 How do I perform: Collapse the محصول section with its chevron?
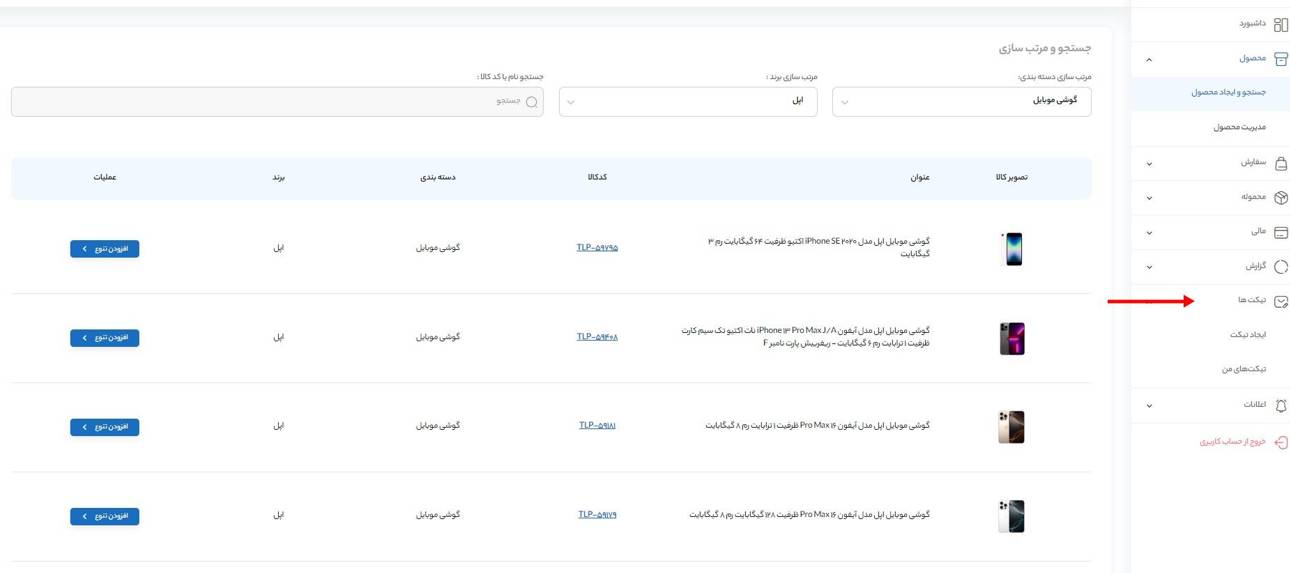[1149, 60]
